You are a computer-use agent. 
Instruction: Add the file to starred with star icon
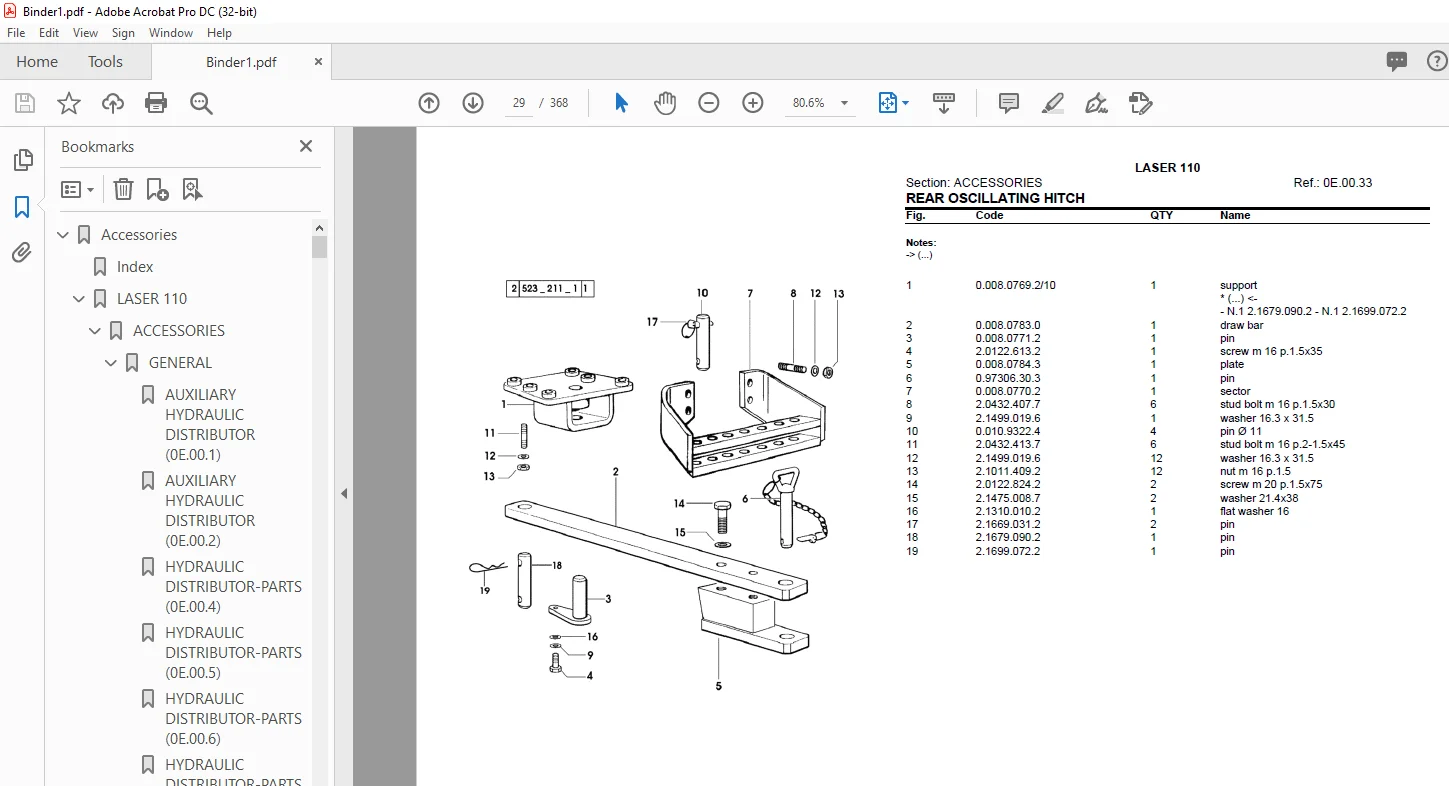tap(69, 103)
